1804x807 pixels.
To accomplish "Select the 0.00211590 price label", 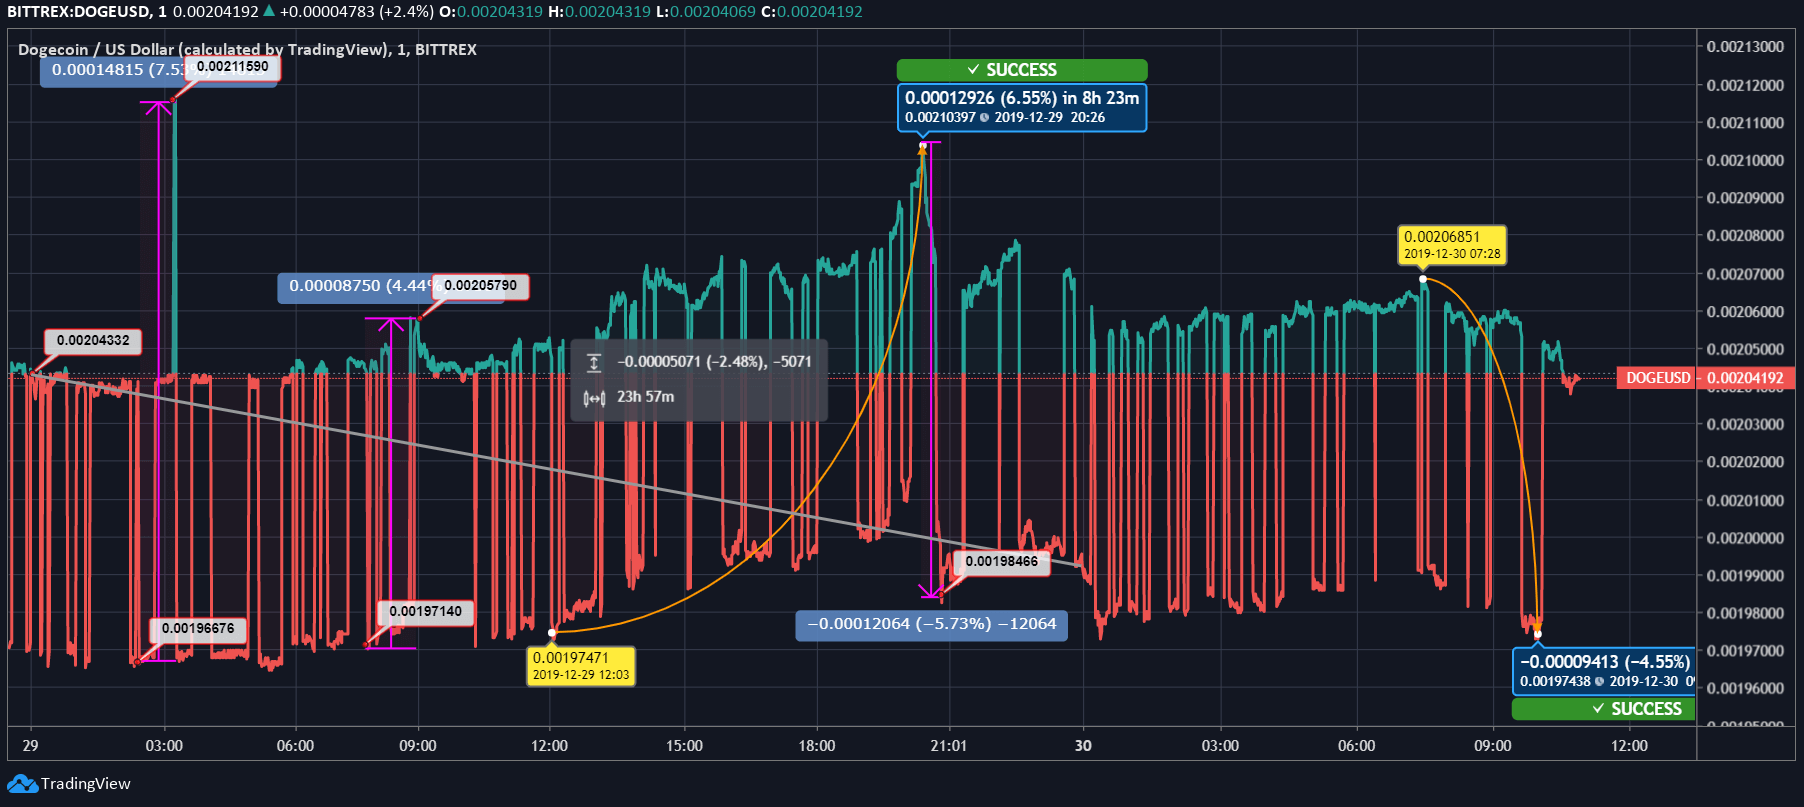I will [232, 67].
